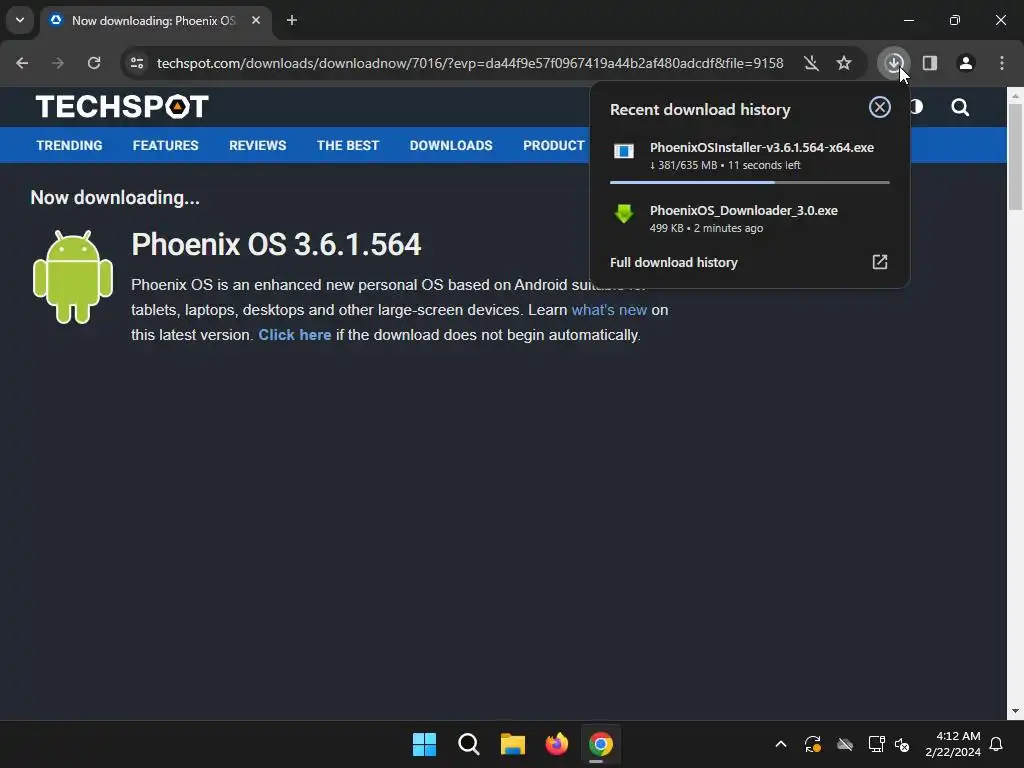Open the TRENDING menu
The image size is (1024, 768).
(x=69, y=146)
